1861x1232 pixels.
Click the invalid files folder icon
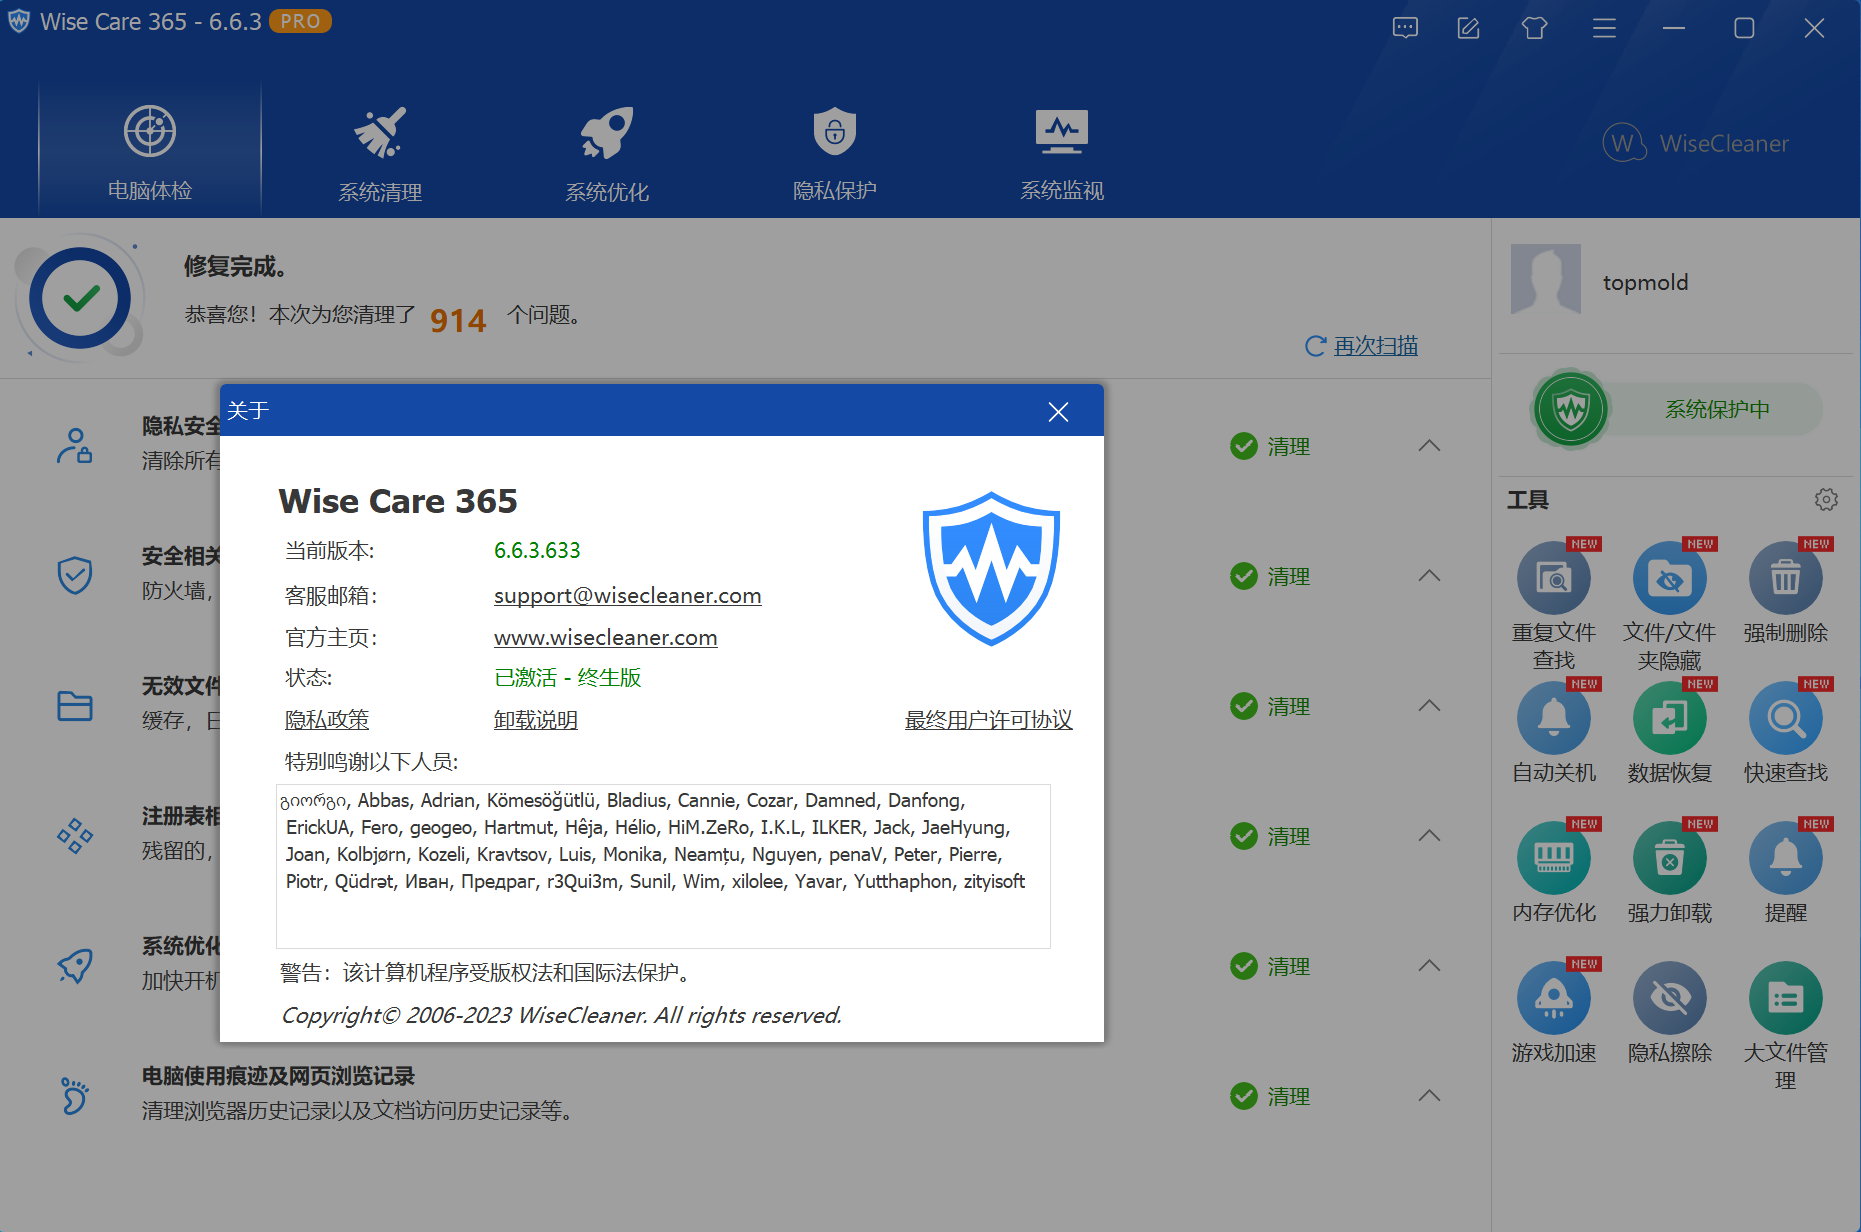tap(75, 706)
